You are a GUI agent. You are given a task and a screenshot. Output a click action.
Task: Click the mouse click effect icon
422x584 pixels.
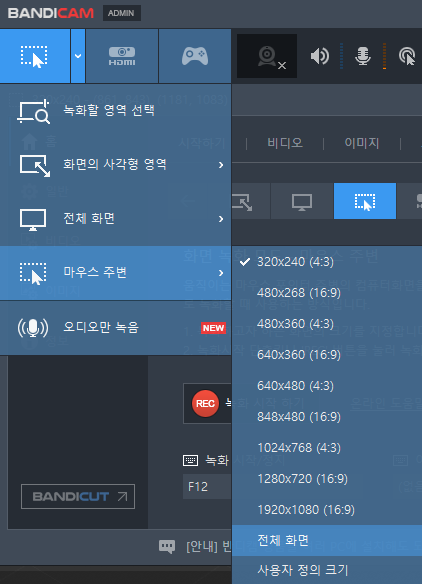pos(407,56)
